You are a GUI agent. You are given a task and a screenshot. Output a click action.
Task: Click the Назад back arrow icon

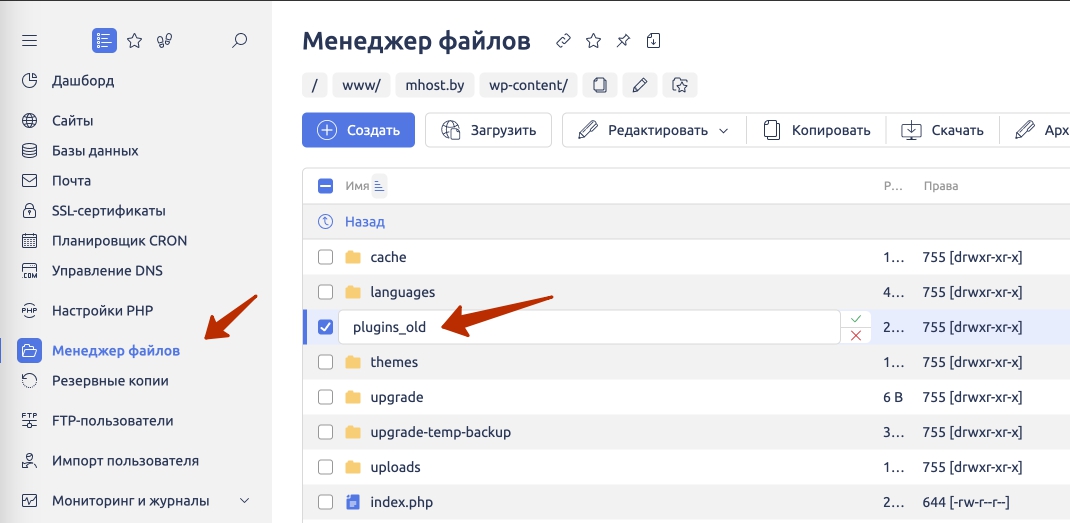click(326, 222)
